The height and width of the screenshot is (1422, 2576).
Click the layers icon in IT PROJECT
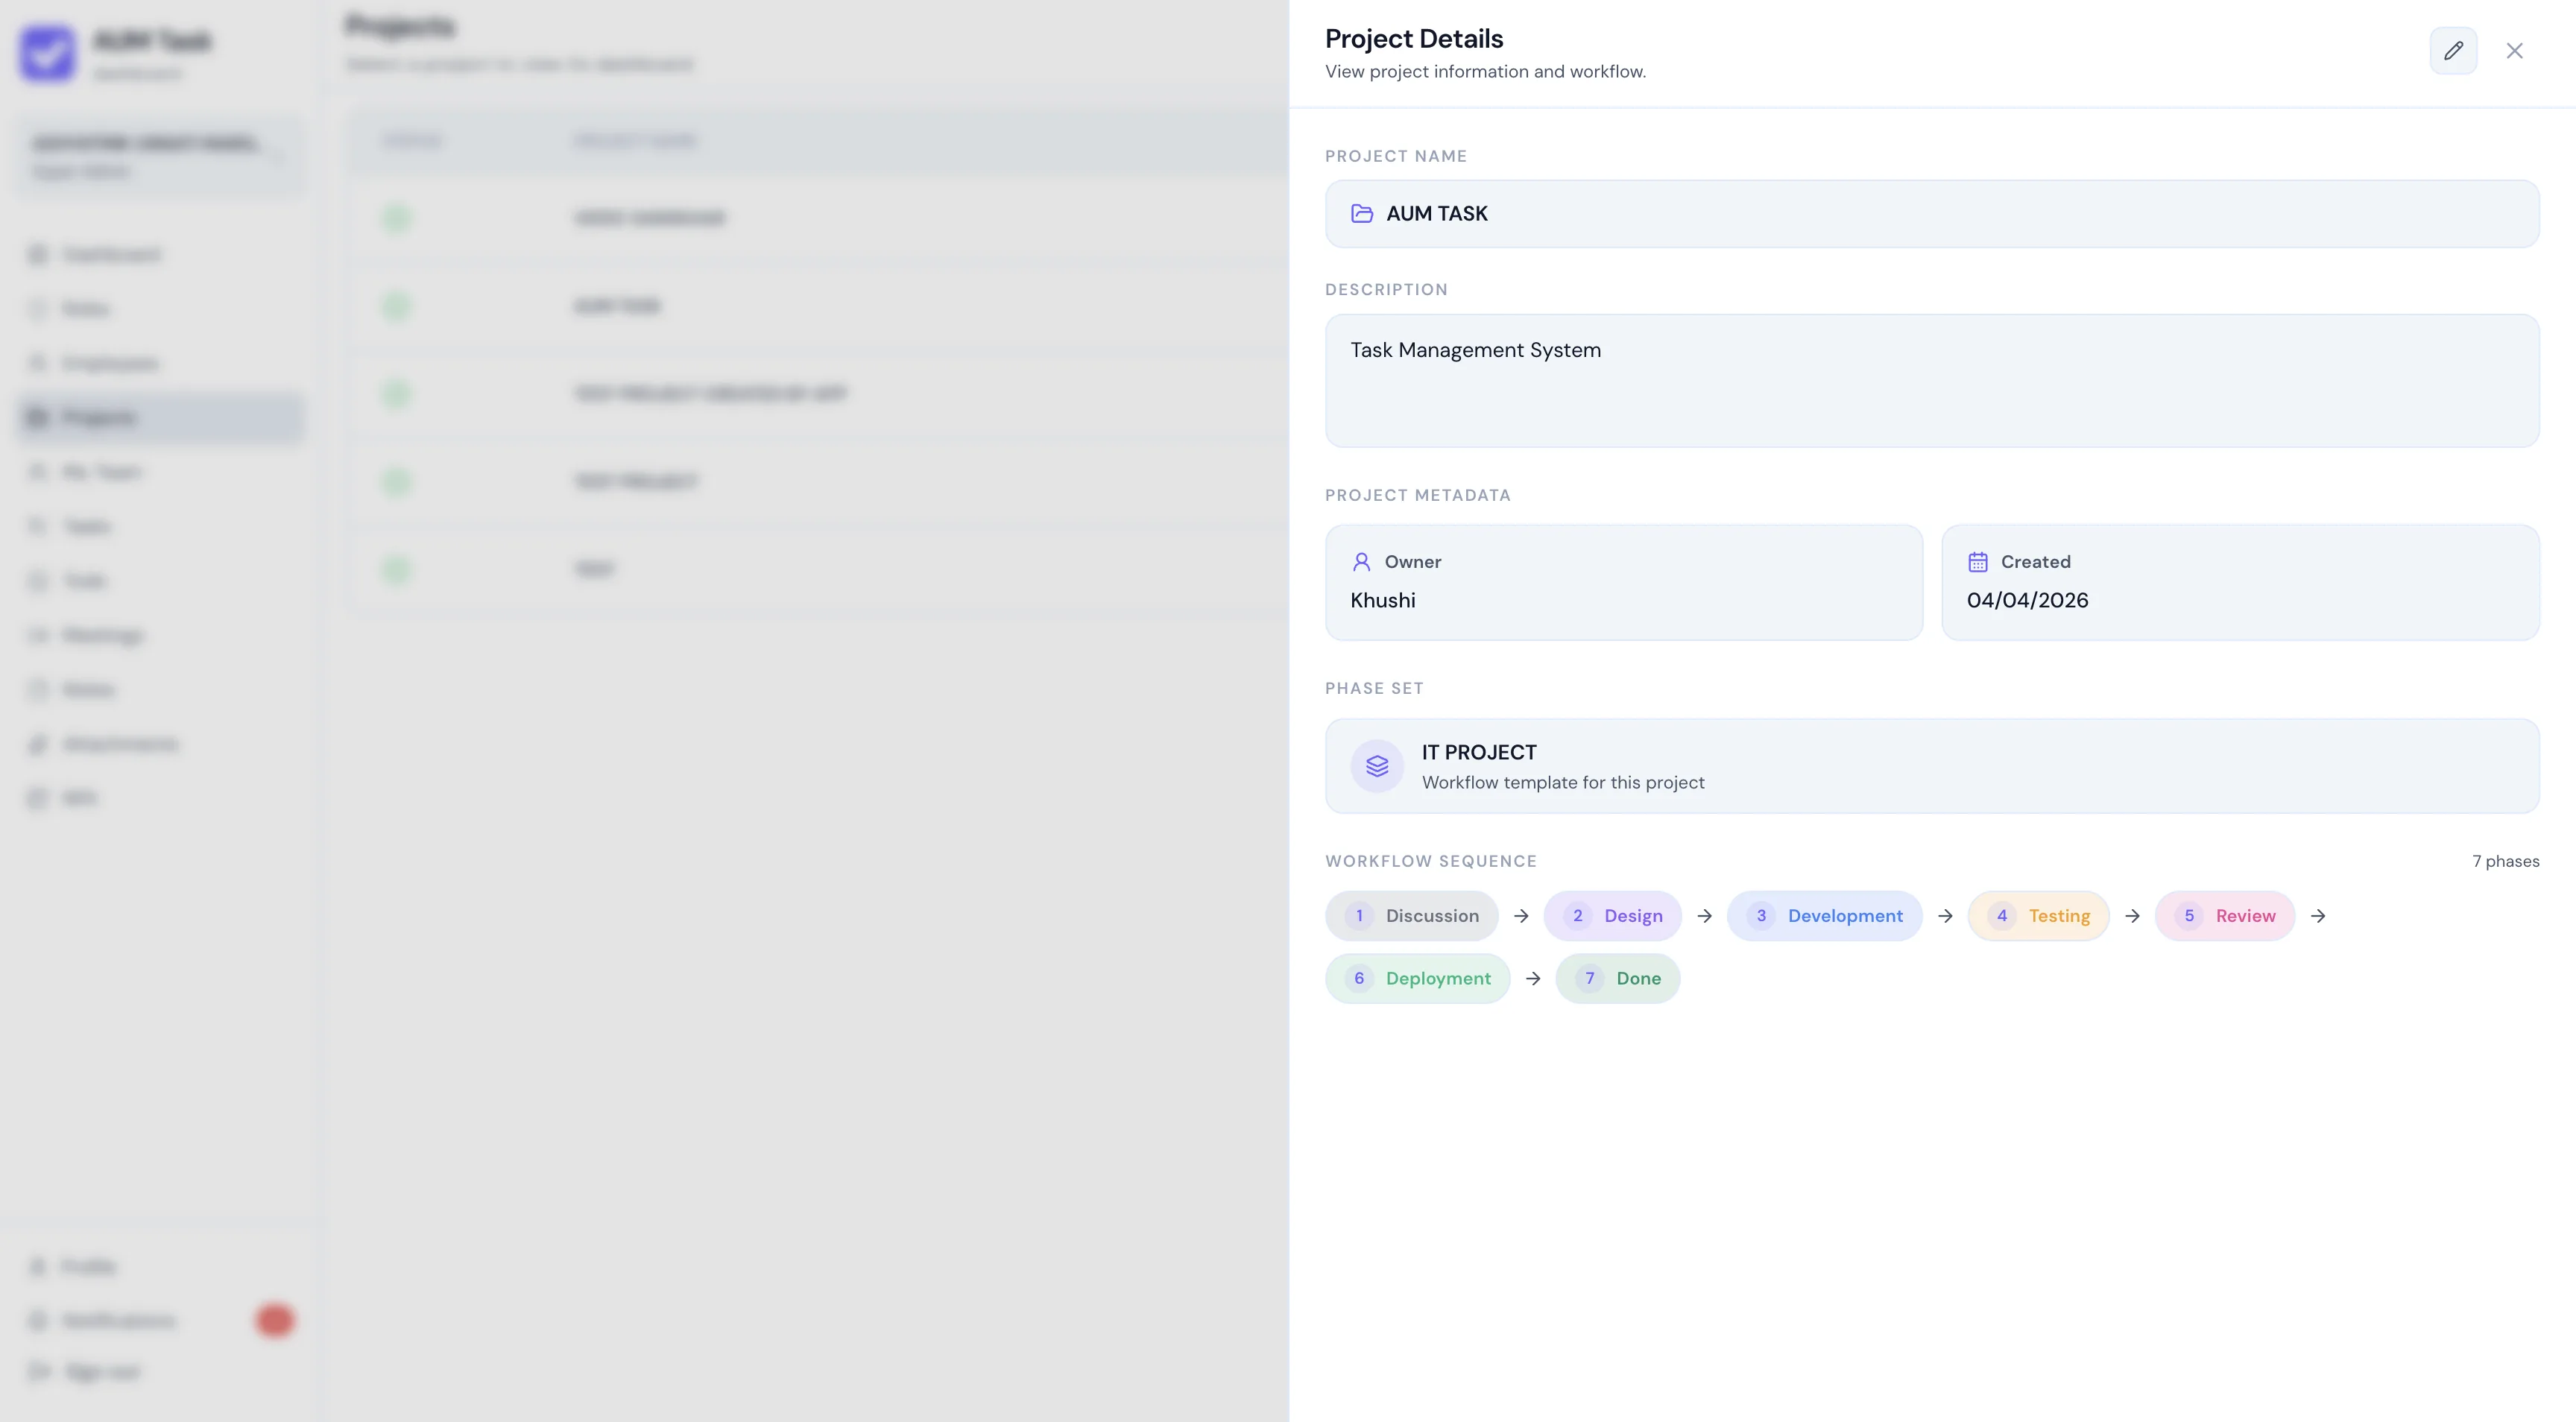point(1377,766)
